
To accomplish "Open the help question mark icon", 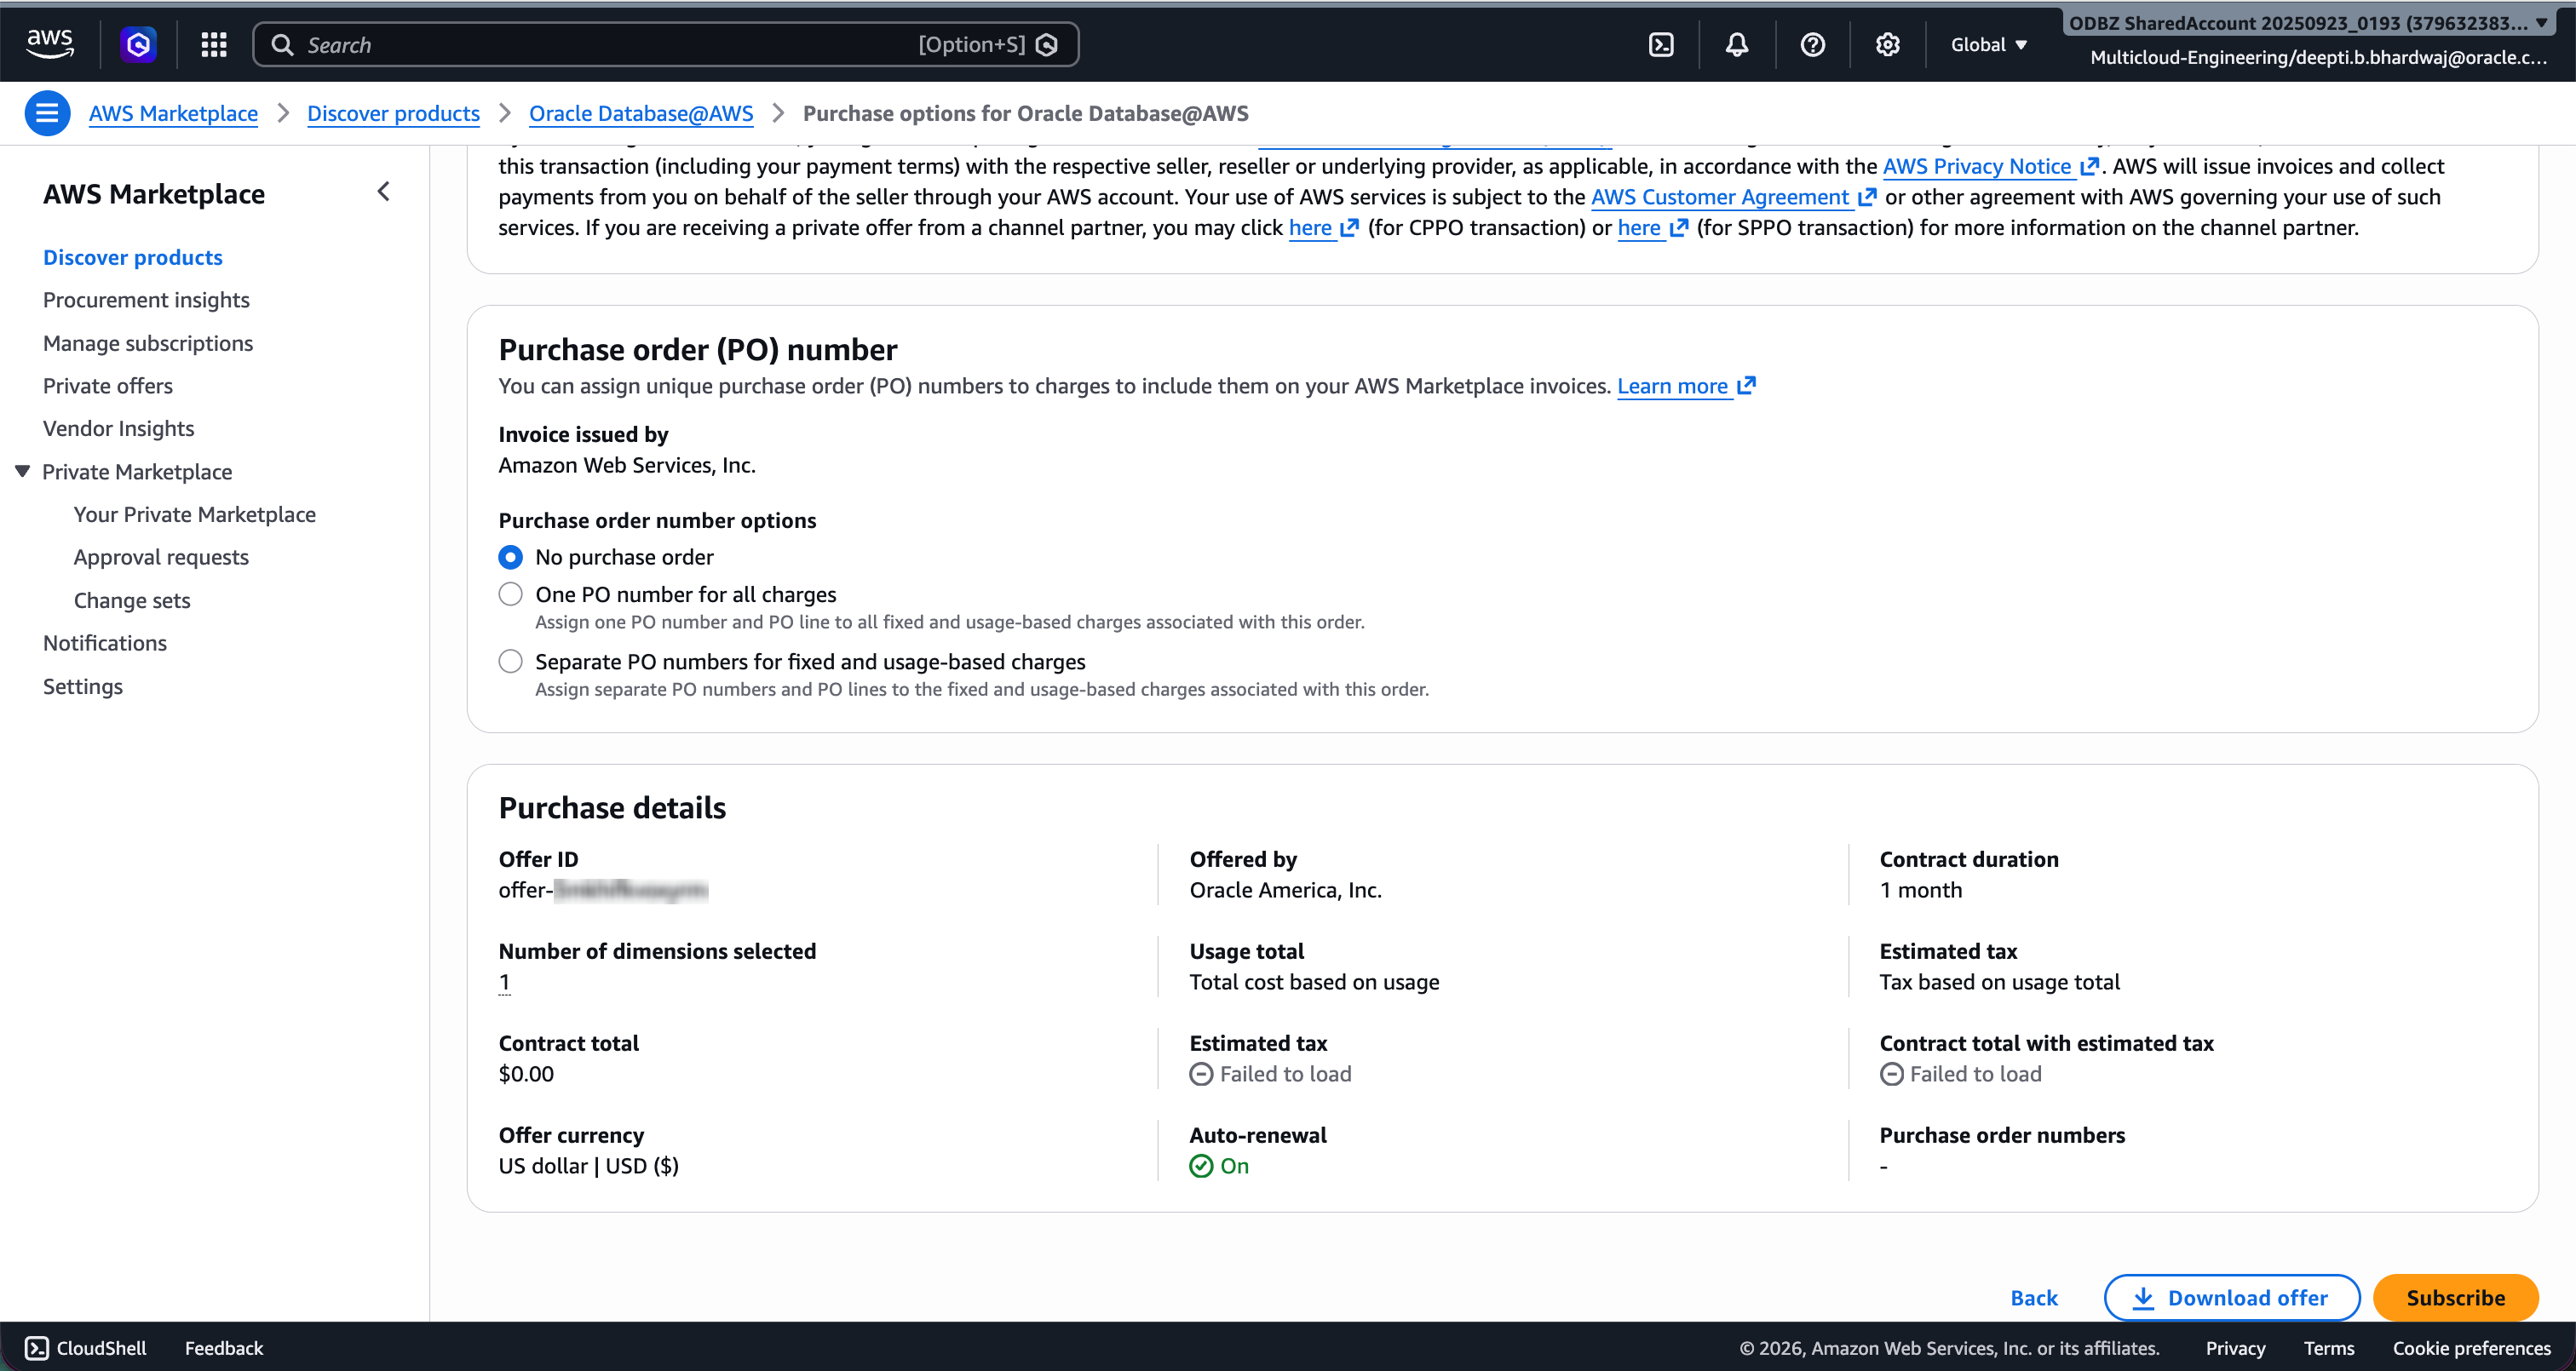I will [1812, 44].
